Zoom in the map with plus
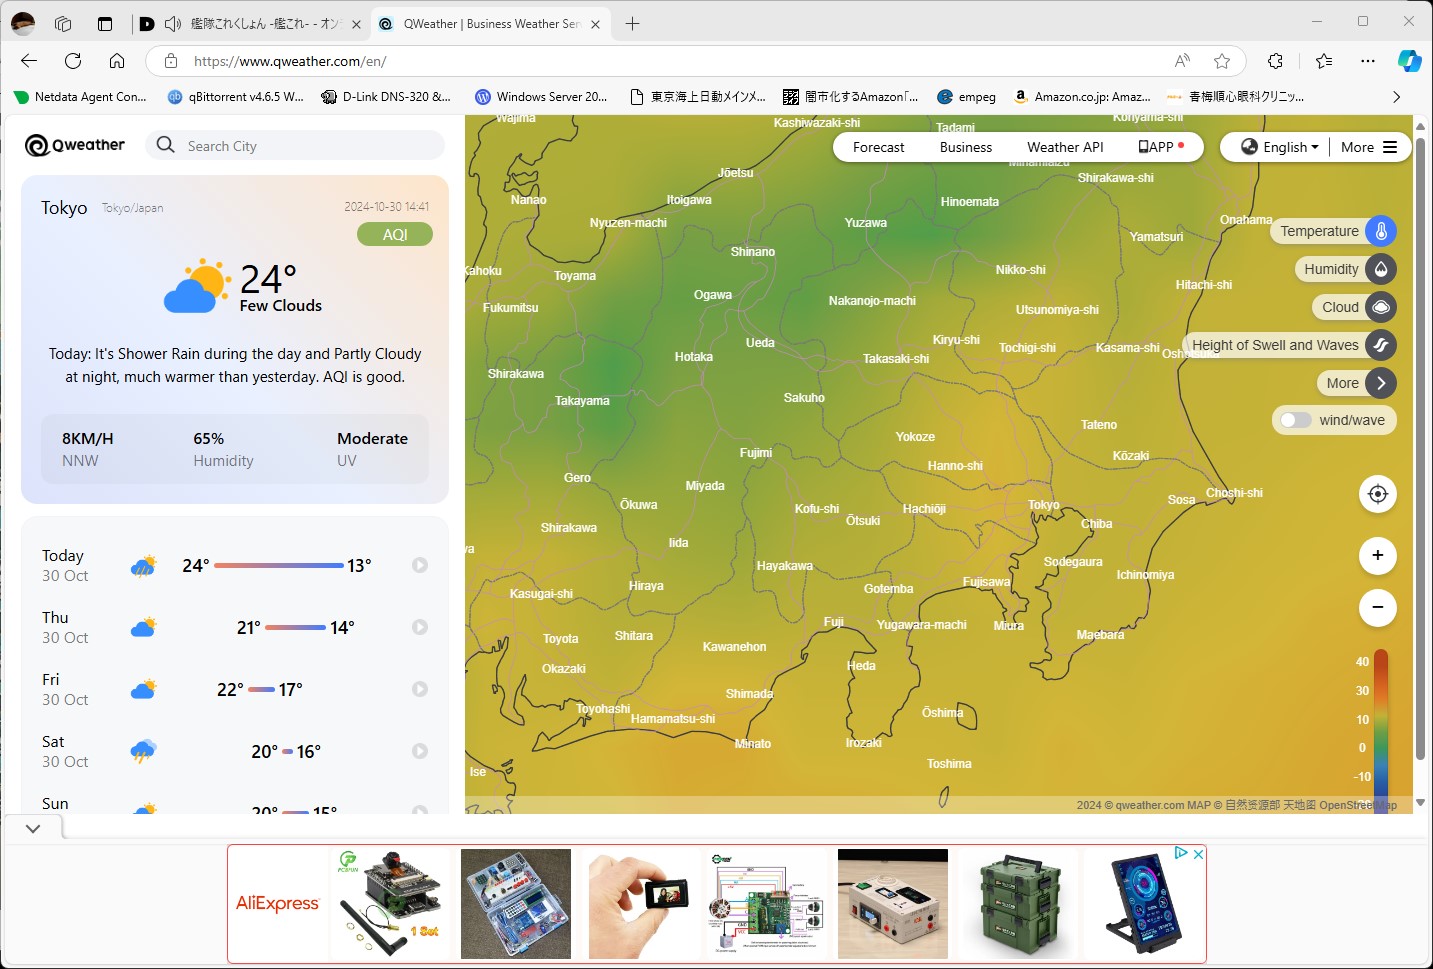The width and height of the screenshot is (1433, 969). click(1378, 556)
